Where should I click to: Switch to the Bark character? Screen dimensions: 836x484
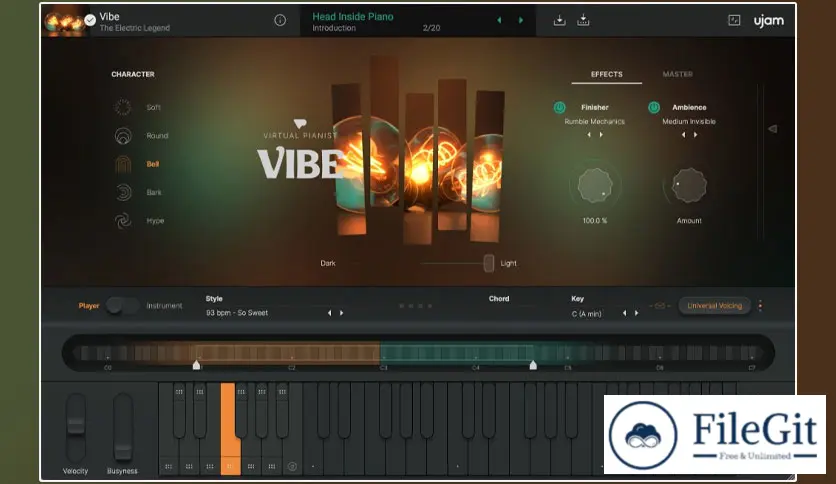pyautogui.click(x=154, y=192)
